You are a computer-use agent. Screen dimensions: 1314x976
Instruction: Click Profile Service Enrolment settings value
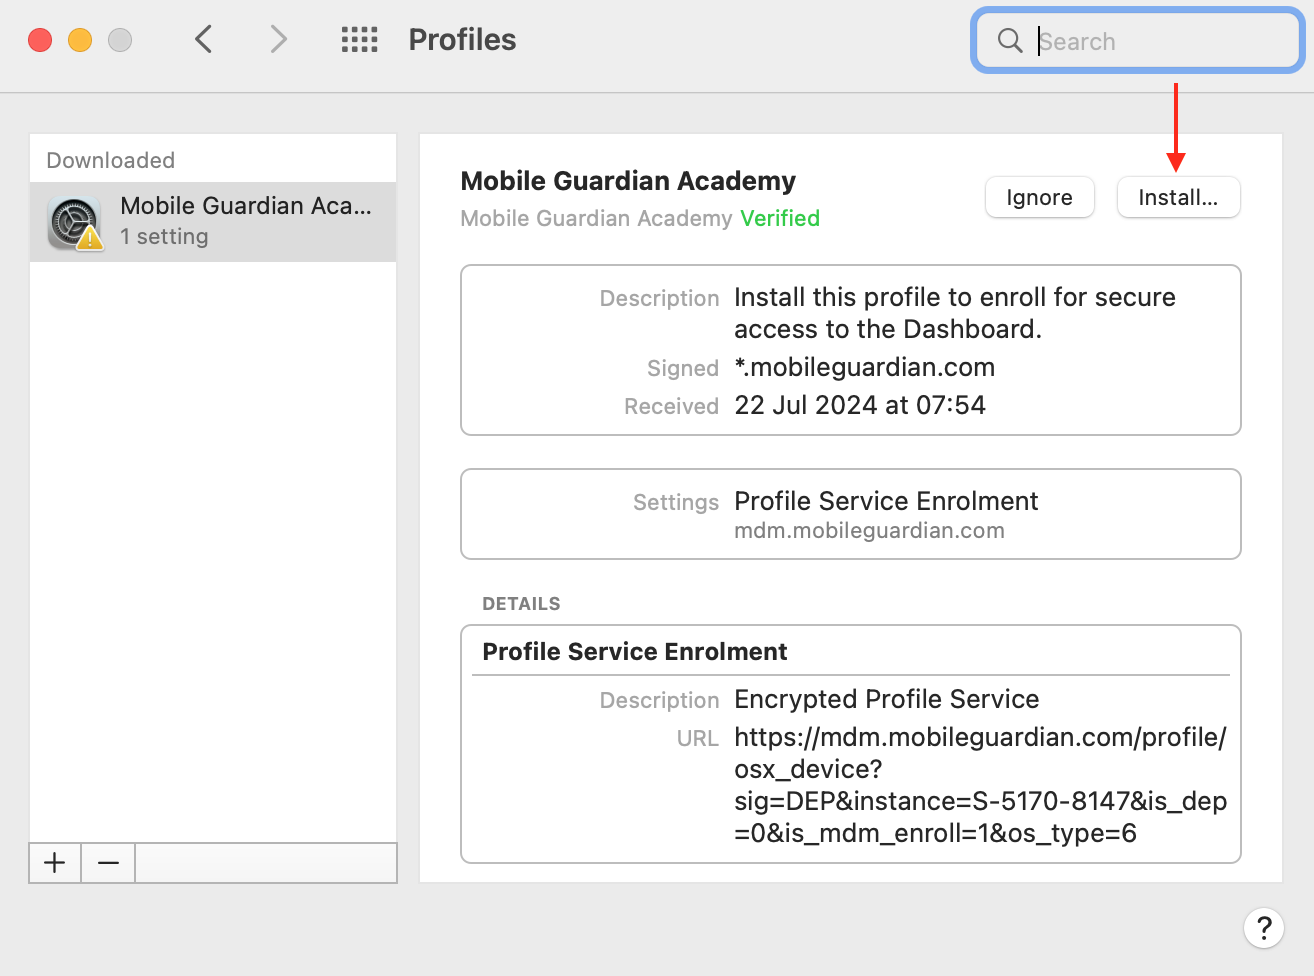pyautogui.click(x=886, y=501)
